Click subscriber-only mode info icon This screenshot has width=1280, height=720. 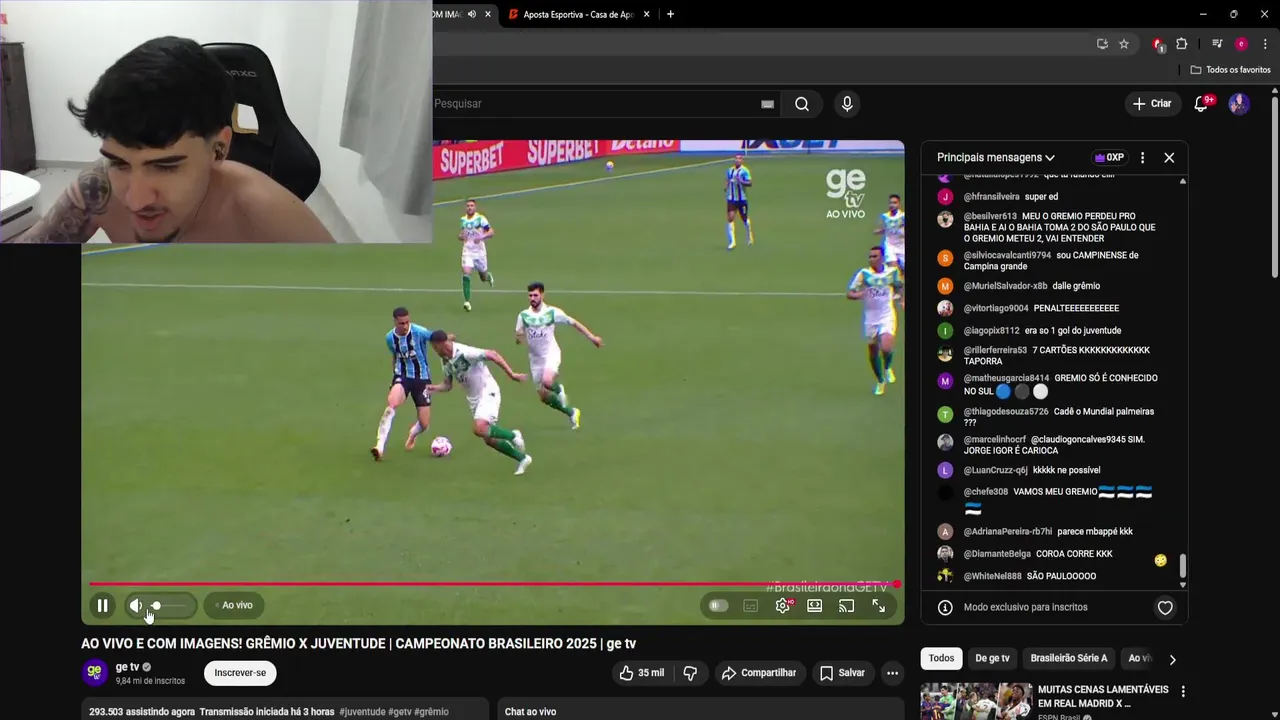click(945, 607)
